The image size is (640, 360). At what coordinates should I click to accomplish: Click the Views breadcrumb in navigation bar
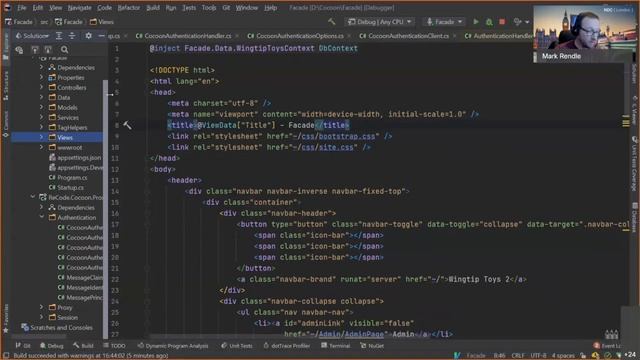click(102, 22)
